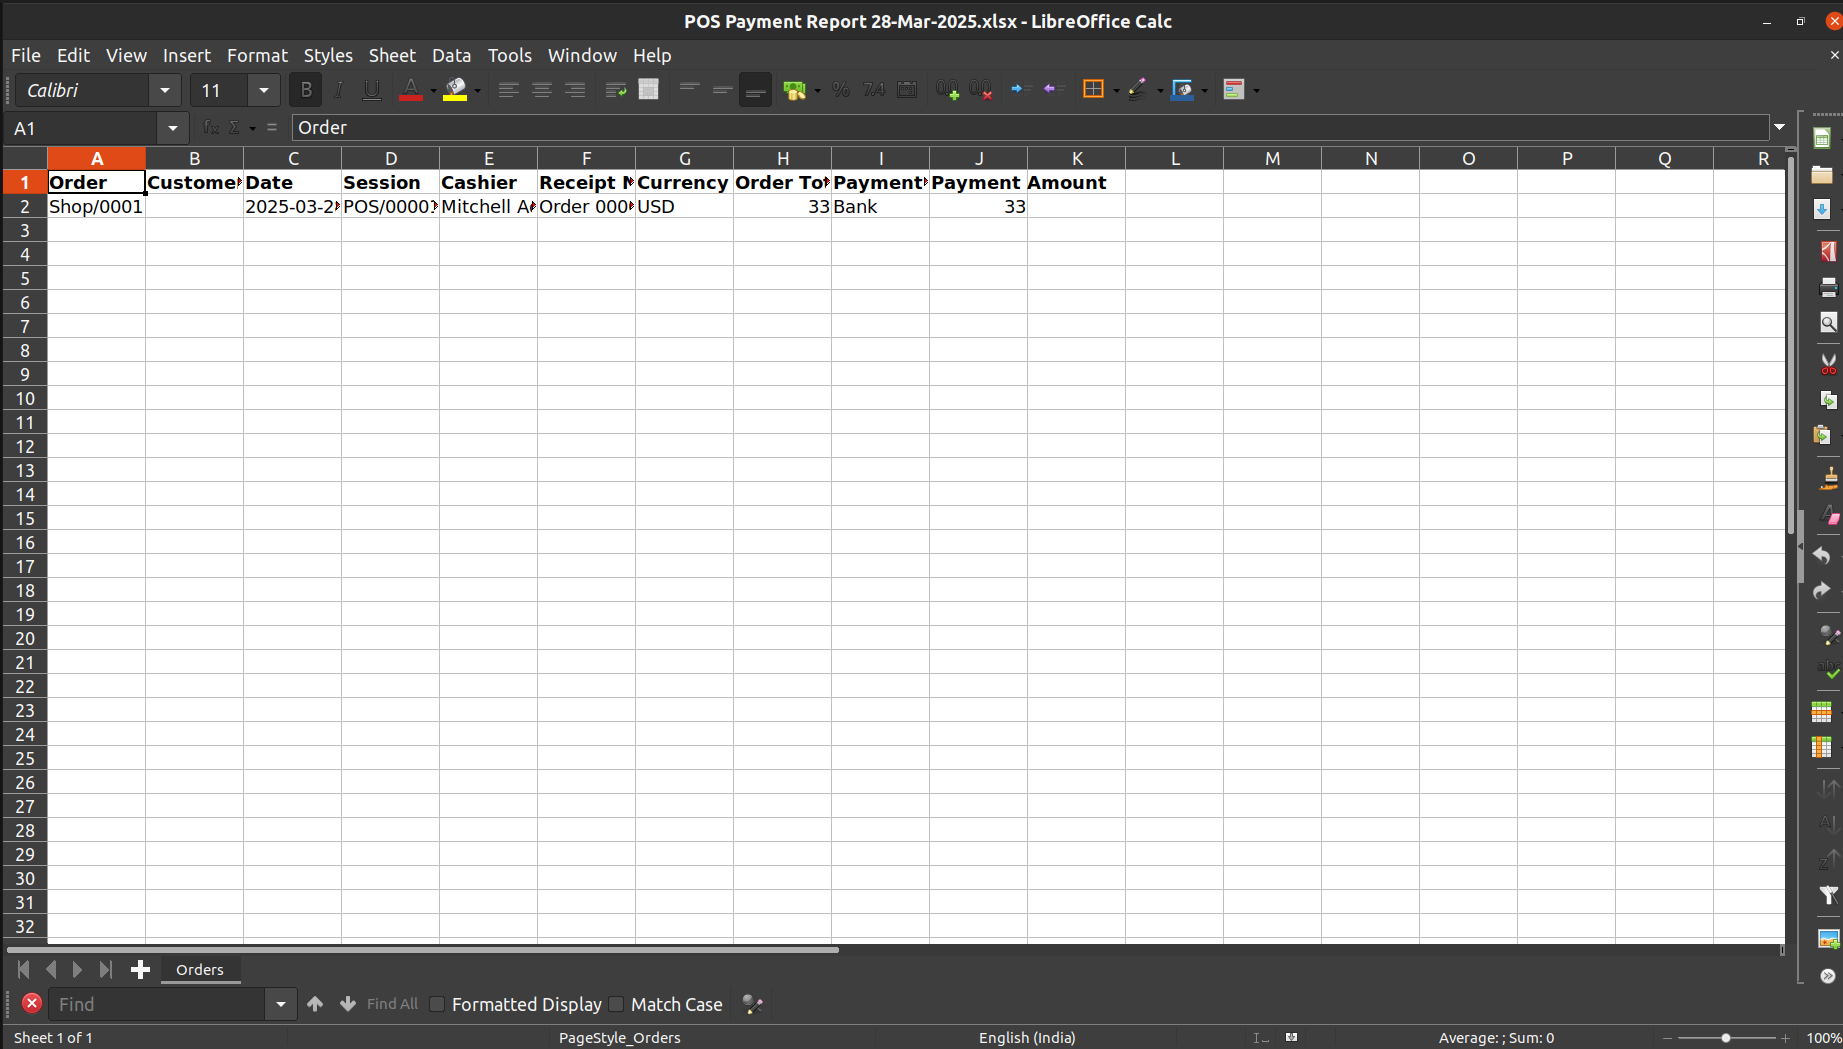Close the Find toolbar
1843x1049 pixels.
coord(31,1003)
